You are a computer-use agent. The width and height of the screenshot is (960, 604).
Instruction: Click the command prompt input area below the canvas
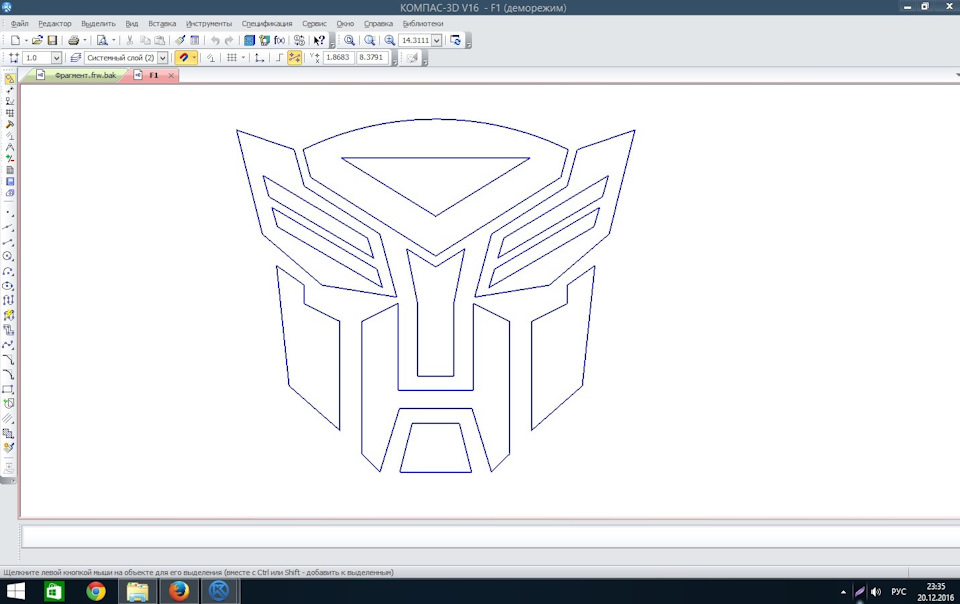490,537
